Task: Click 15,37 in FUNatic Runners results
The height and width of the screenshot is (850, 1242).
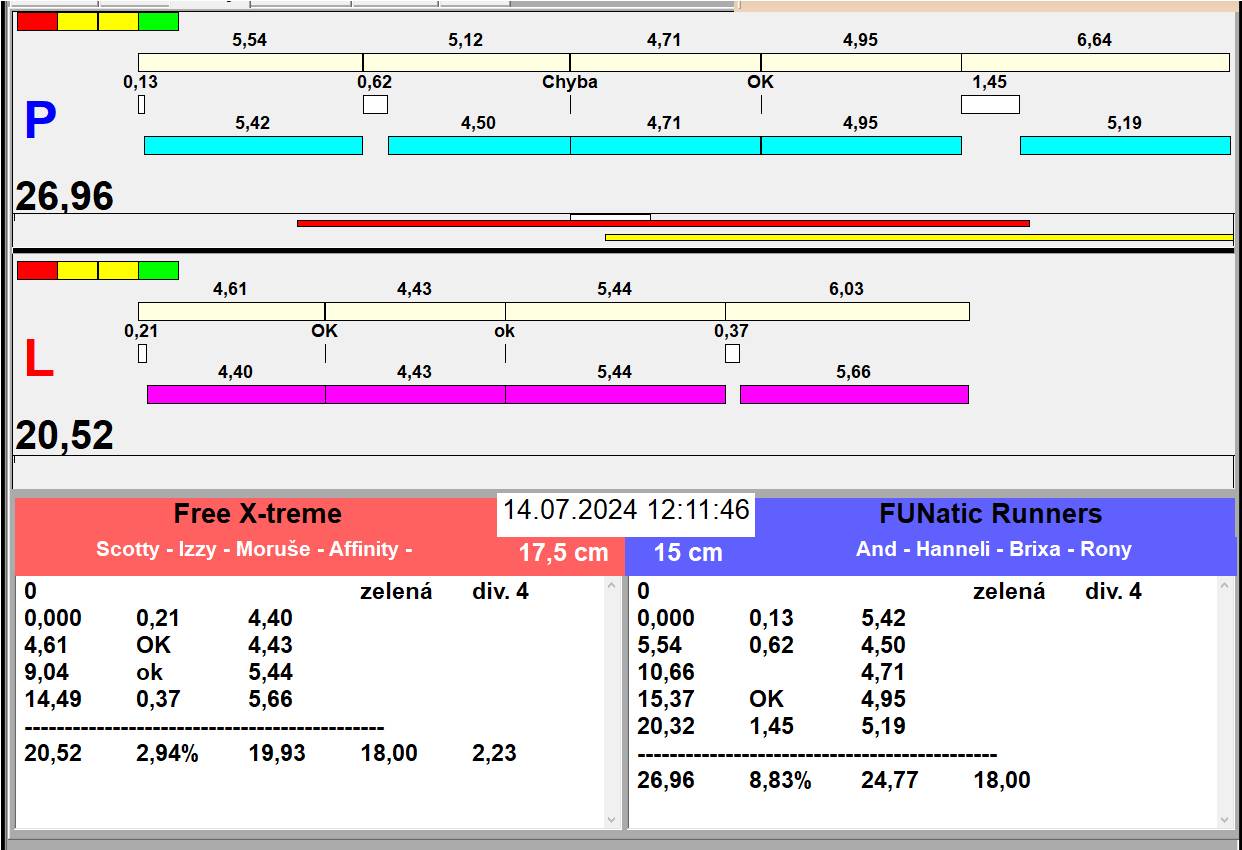Action: (x=666, y=700)
